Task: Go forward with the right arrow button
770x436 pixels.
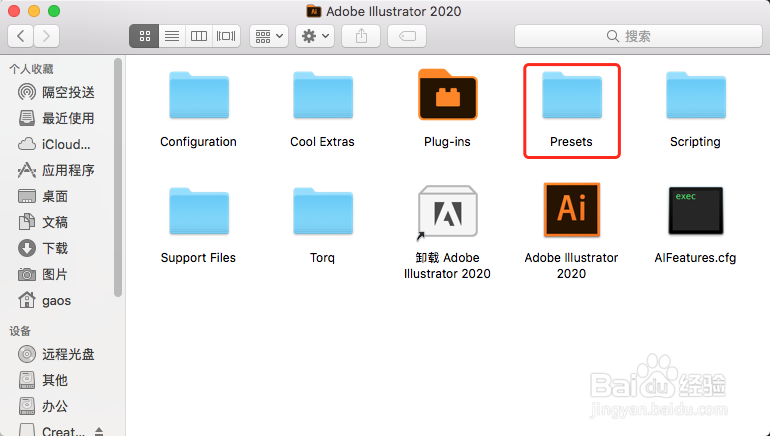Action: tap(47, 36)
